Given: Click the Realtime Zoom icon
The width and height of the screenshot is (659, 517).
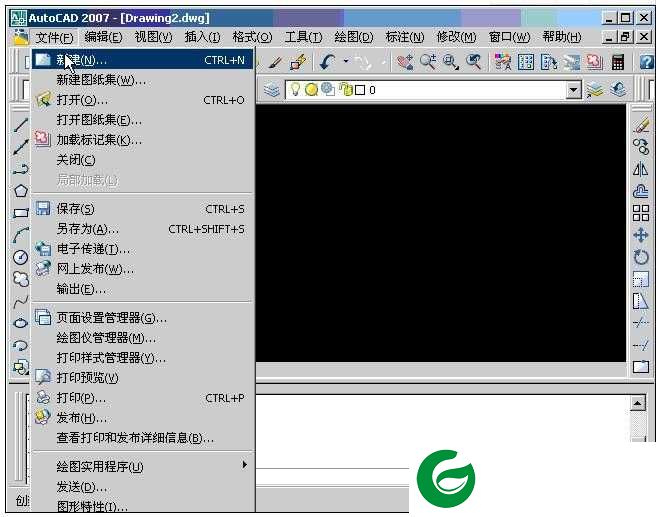Looking at the screenshot, I should click(428, 62).
